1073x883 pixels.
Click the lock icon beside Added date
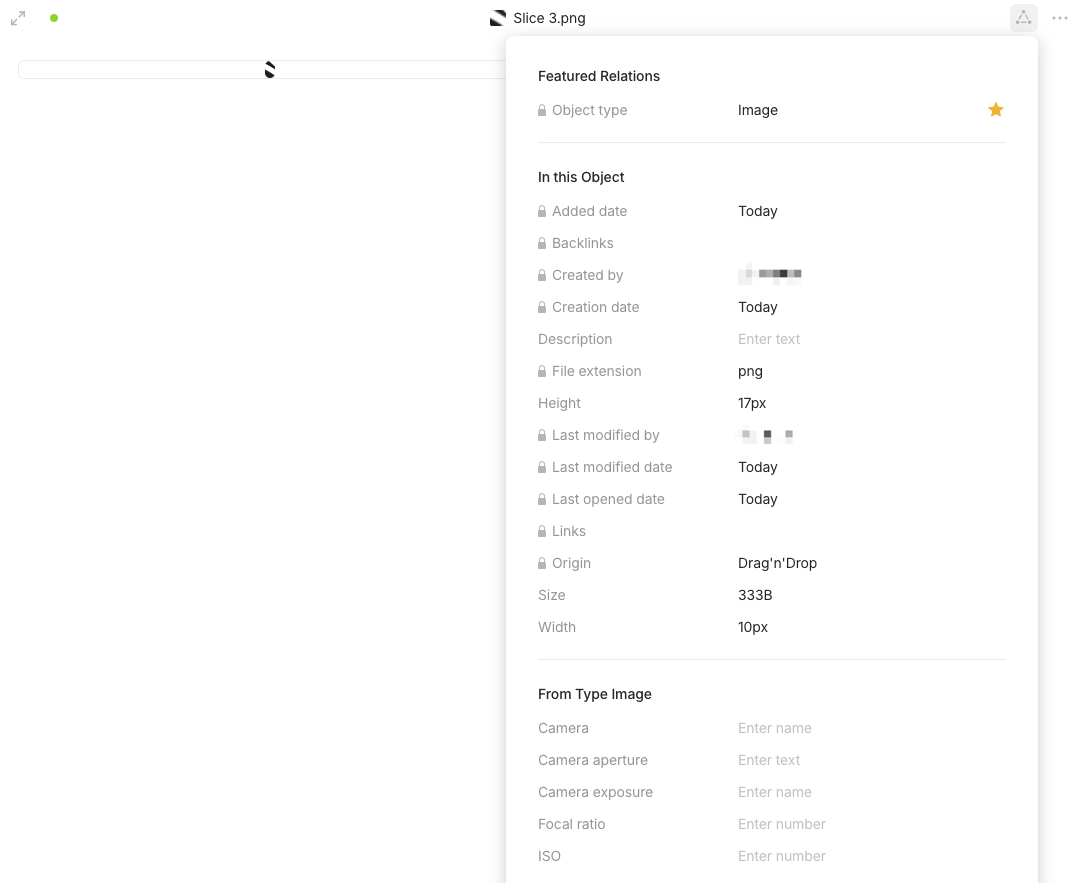click(x=542, y=211)
